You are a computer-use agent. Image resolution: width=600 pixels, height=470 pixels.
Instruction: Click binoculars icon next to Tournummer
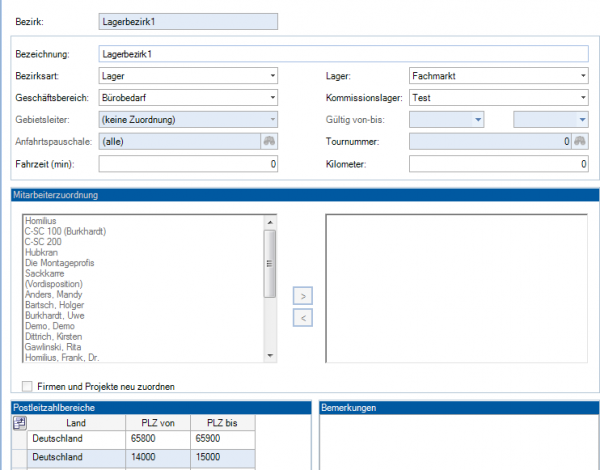578,142
